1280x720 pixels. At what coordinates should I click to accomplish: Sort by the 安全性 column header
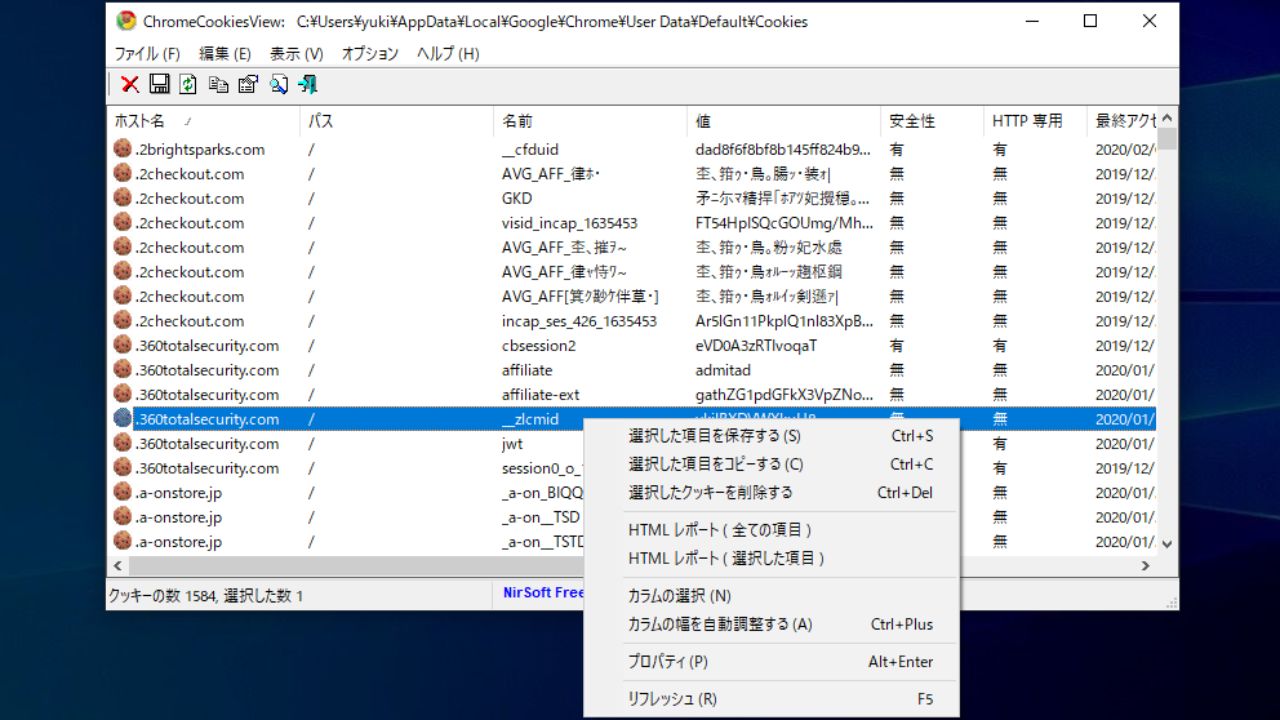[932, 121]
